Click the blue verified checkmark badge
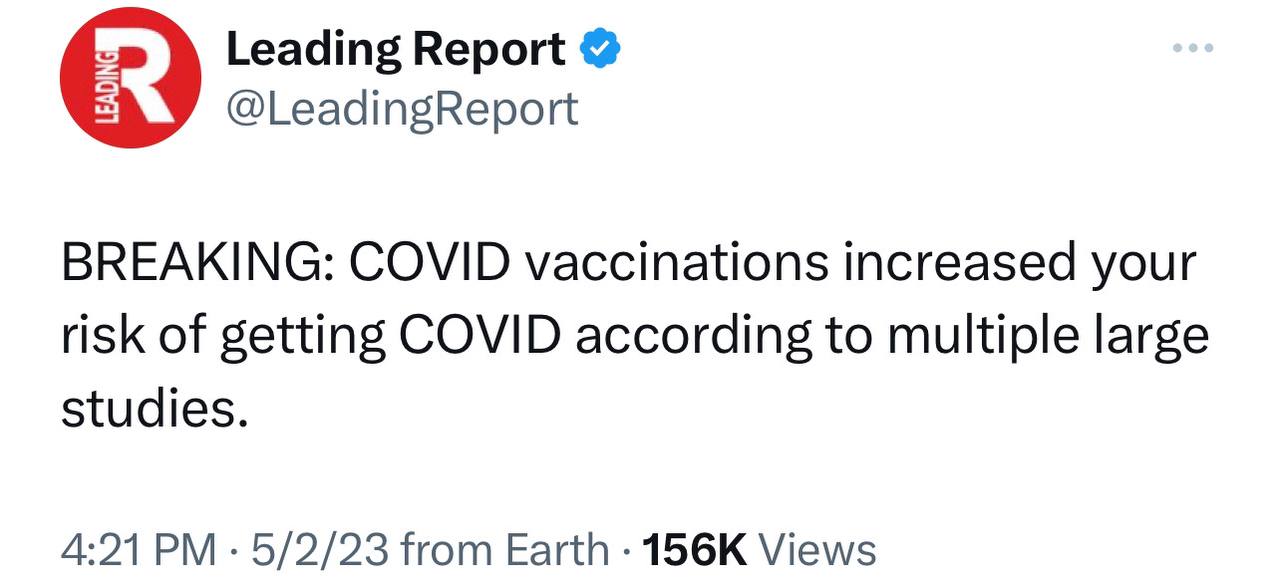Viewport: 1280px width, 588px height. tap(601, 49)
